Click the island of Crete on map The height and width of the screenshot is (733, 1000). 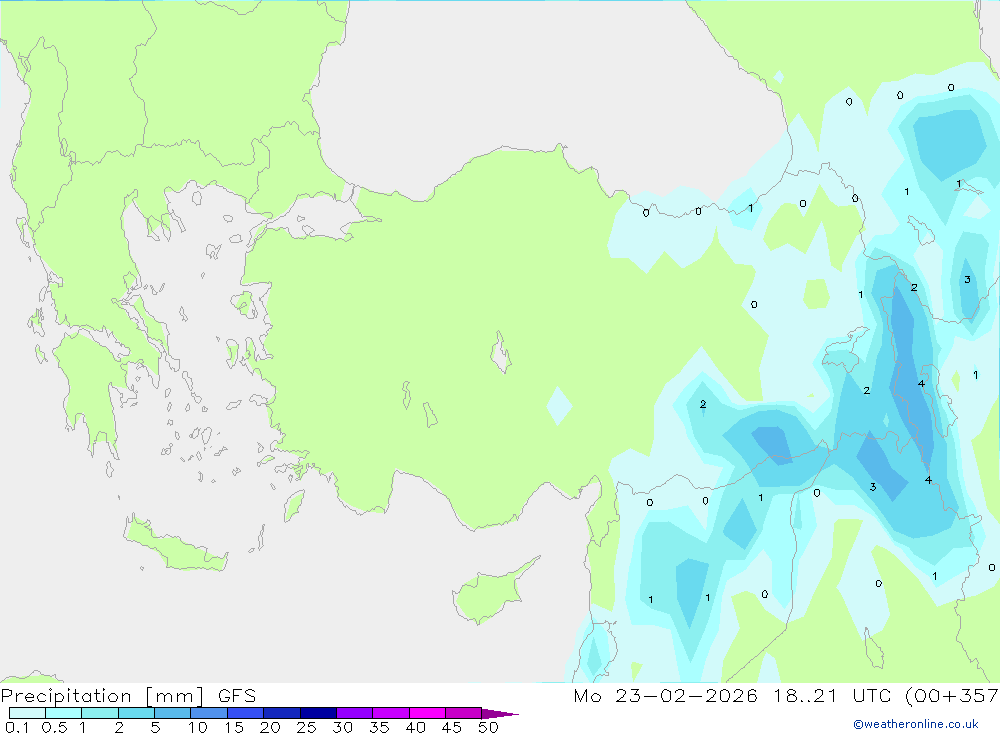175,545
